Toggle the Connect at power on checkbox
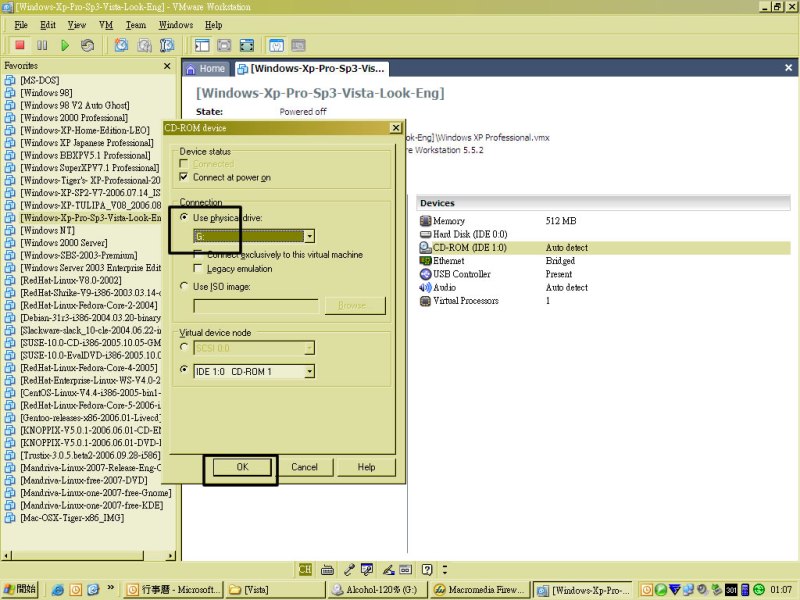Screen dimensions: 800x600 pyautogui.click(x=184, y=177)
